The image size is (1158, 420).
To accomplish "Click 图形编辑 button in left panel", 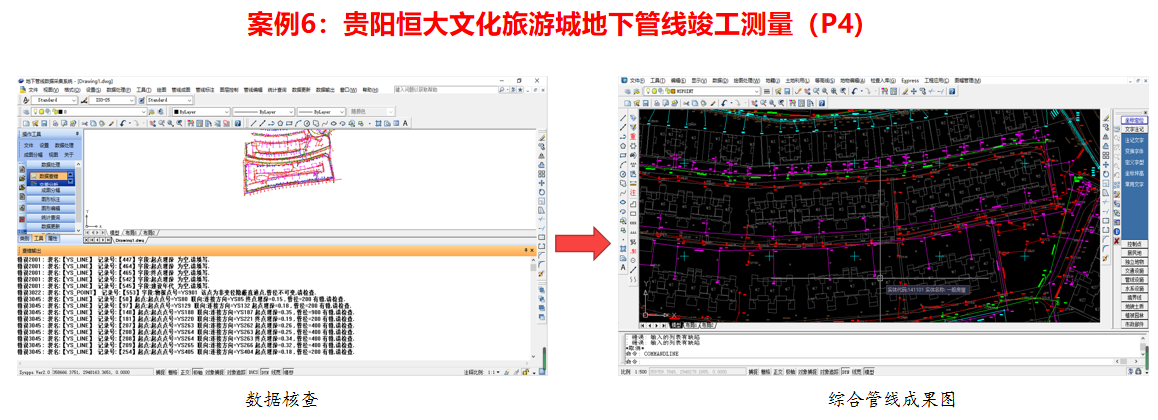I will click(51, 208).
